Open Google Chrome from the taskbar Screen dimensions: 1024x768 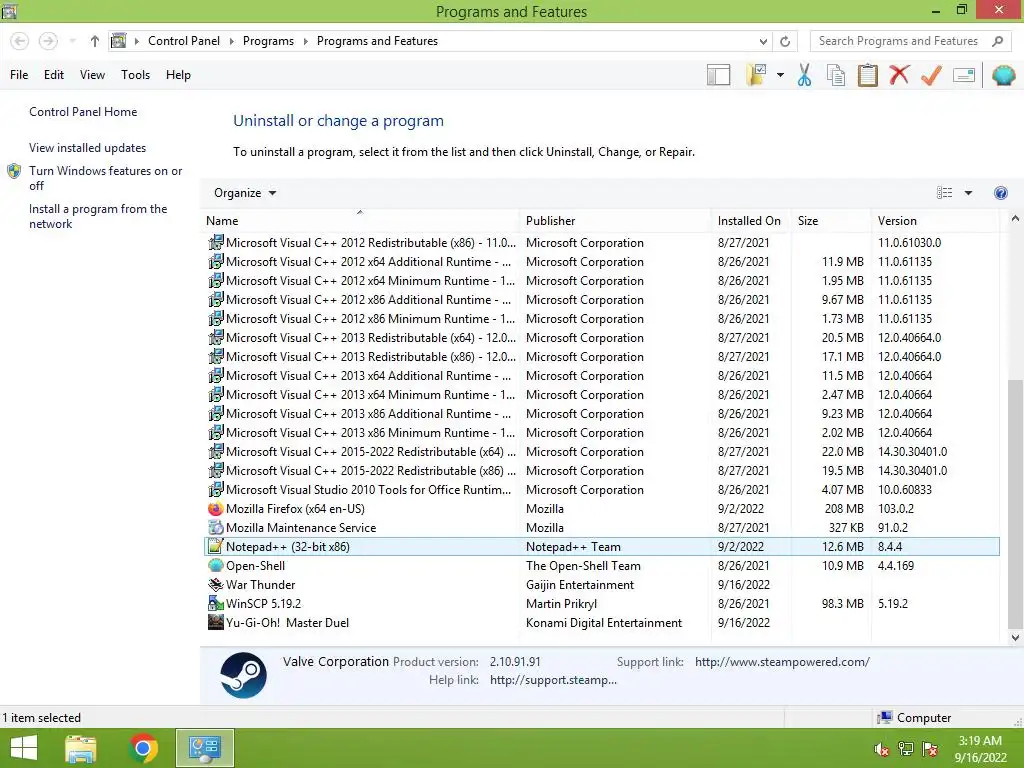pos(143,748)
